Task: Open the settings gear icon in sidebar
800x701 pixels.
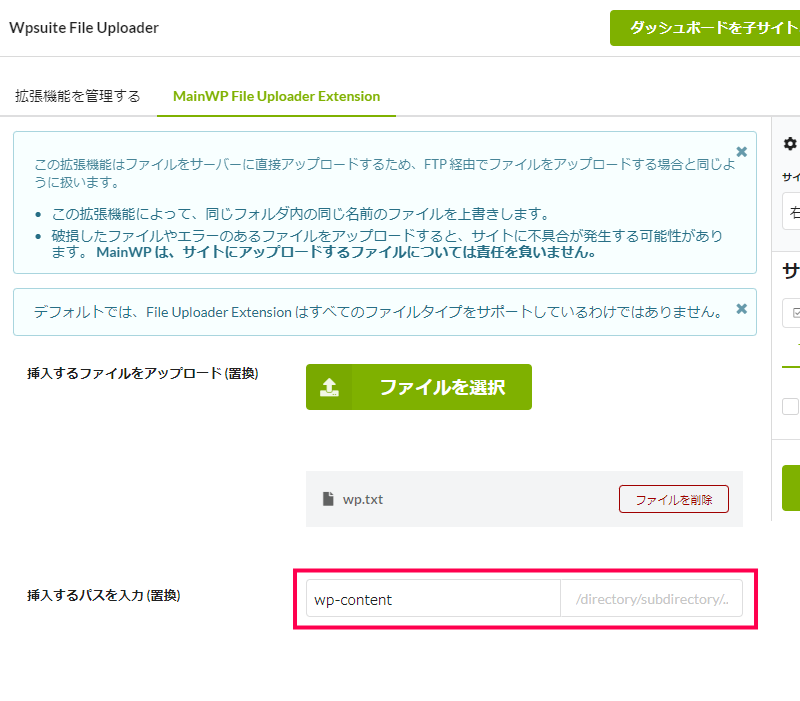Action: coord(790,144)
